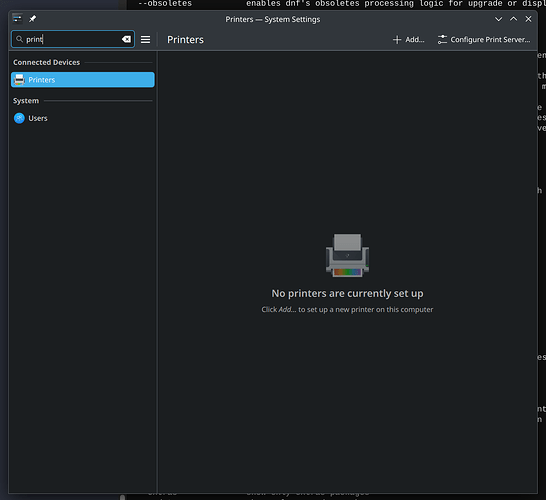Click the 'No printers are currently set up' message
The image size is (546, 500).
point(347,294)
